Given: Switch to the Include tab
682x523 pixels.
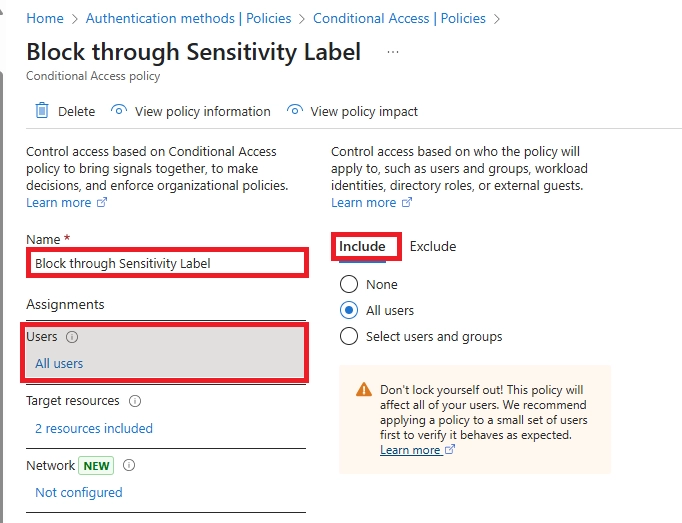Looking at the screenshot, I should [x=362, y=246].
